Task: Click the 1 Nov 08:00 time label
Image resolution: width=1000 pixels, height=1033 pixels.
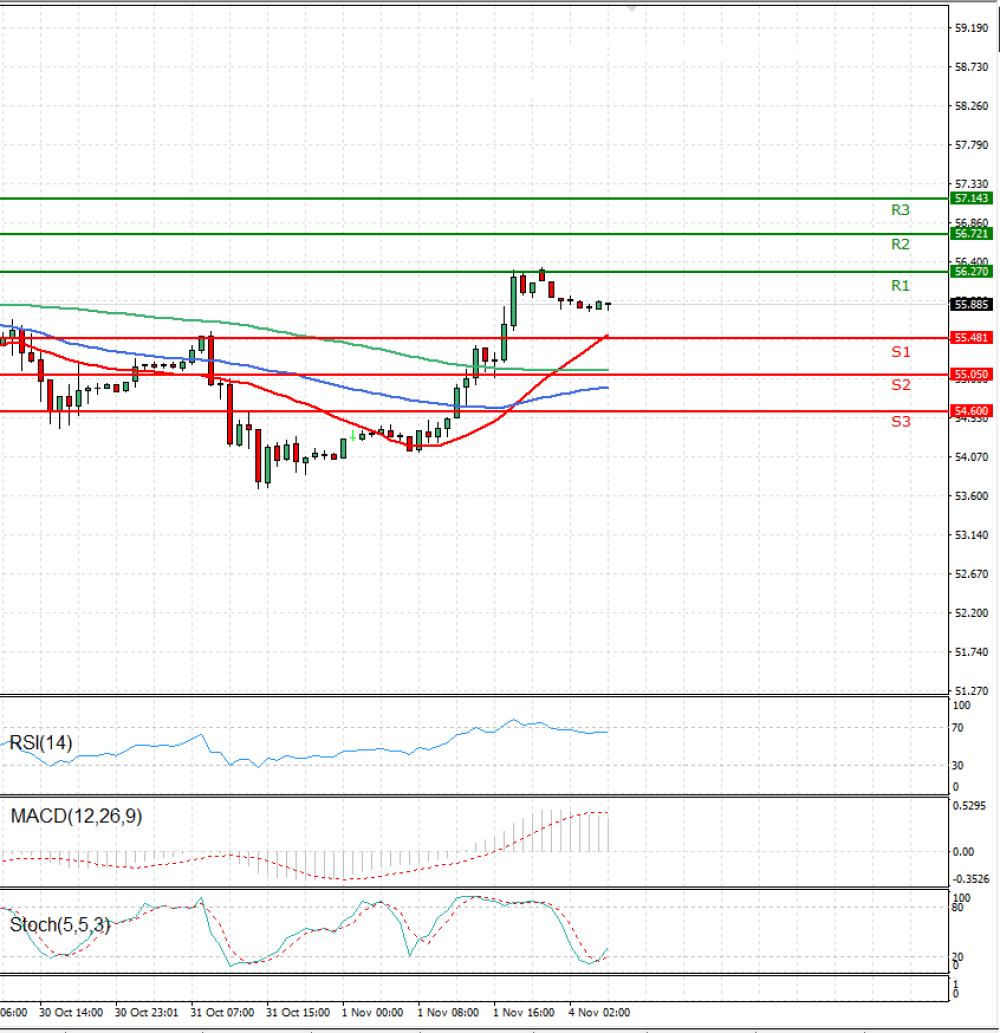Action: coord(449,1013)
